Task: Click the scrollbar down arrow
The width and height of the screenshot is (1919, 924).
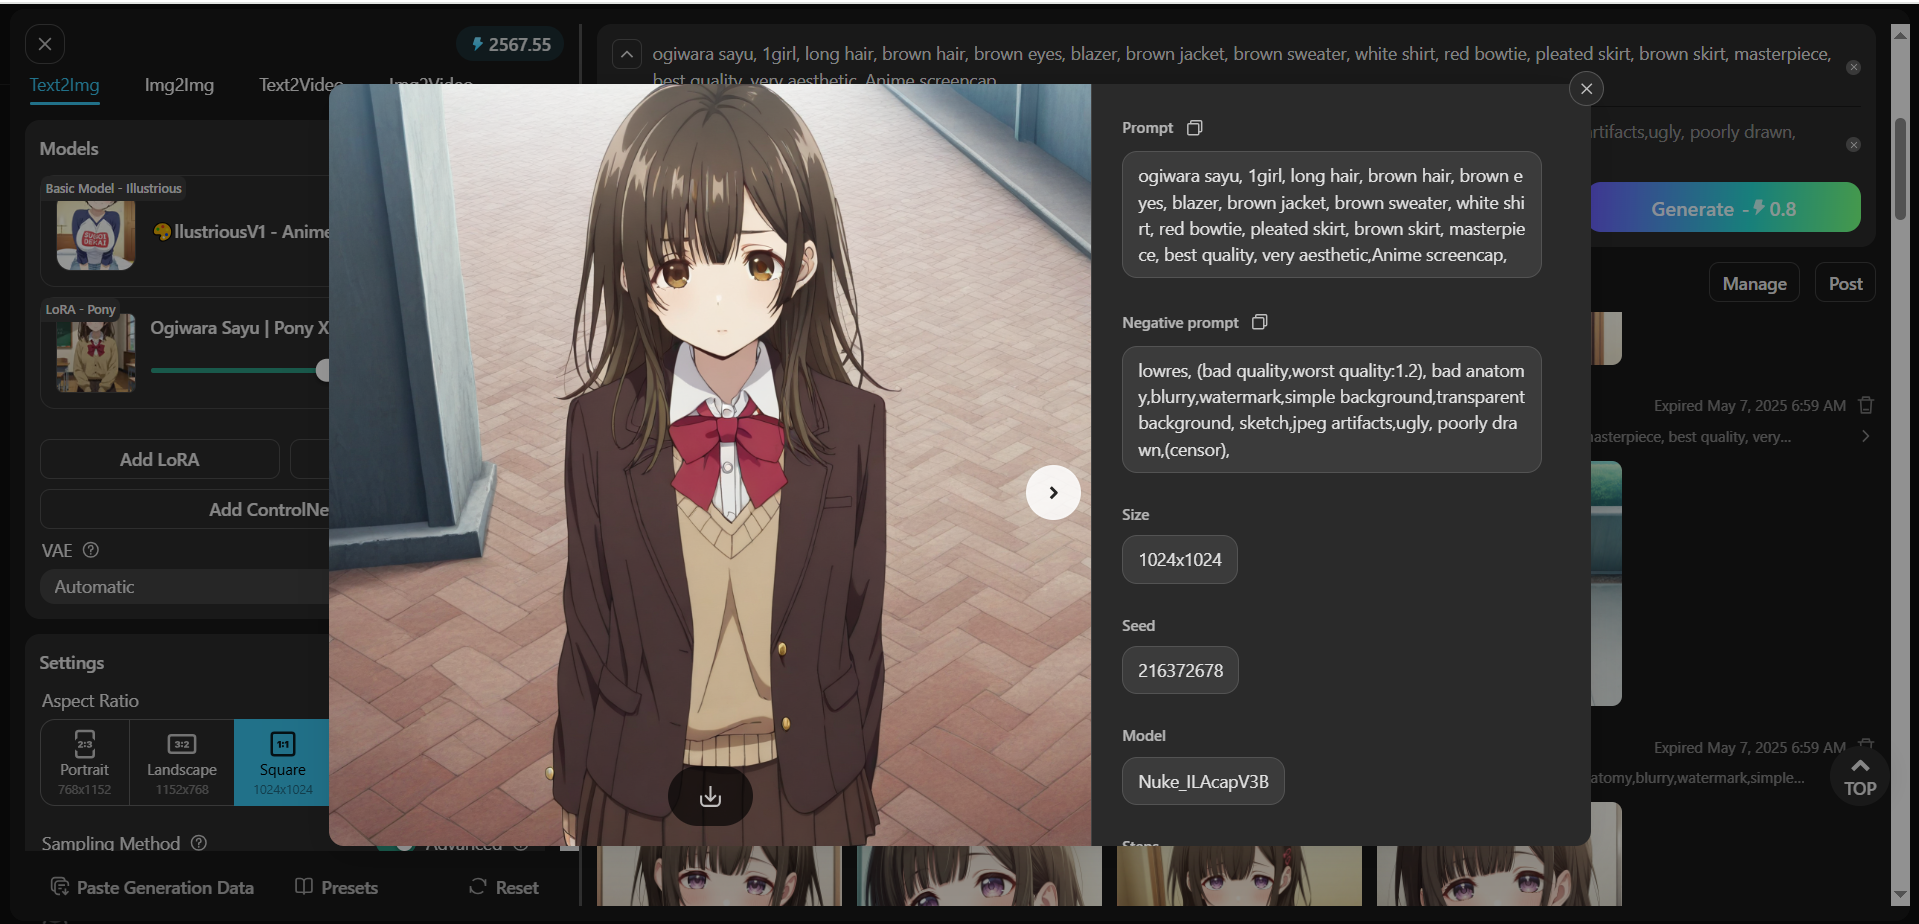Action: point(1900,894)
